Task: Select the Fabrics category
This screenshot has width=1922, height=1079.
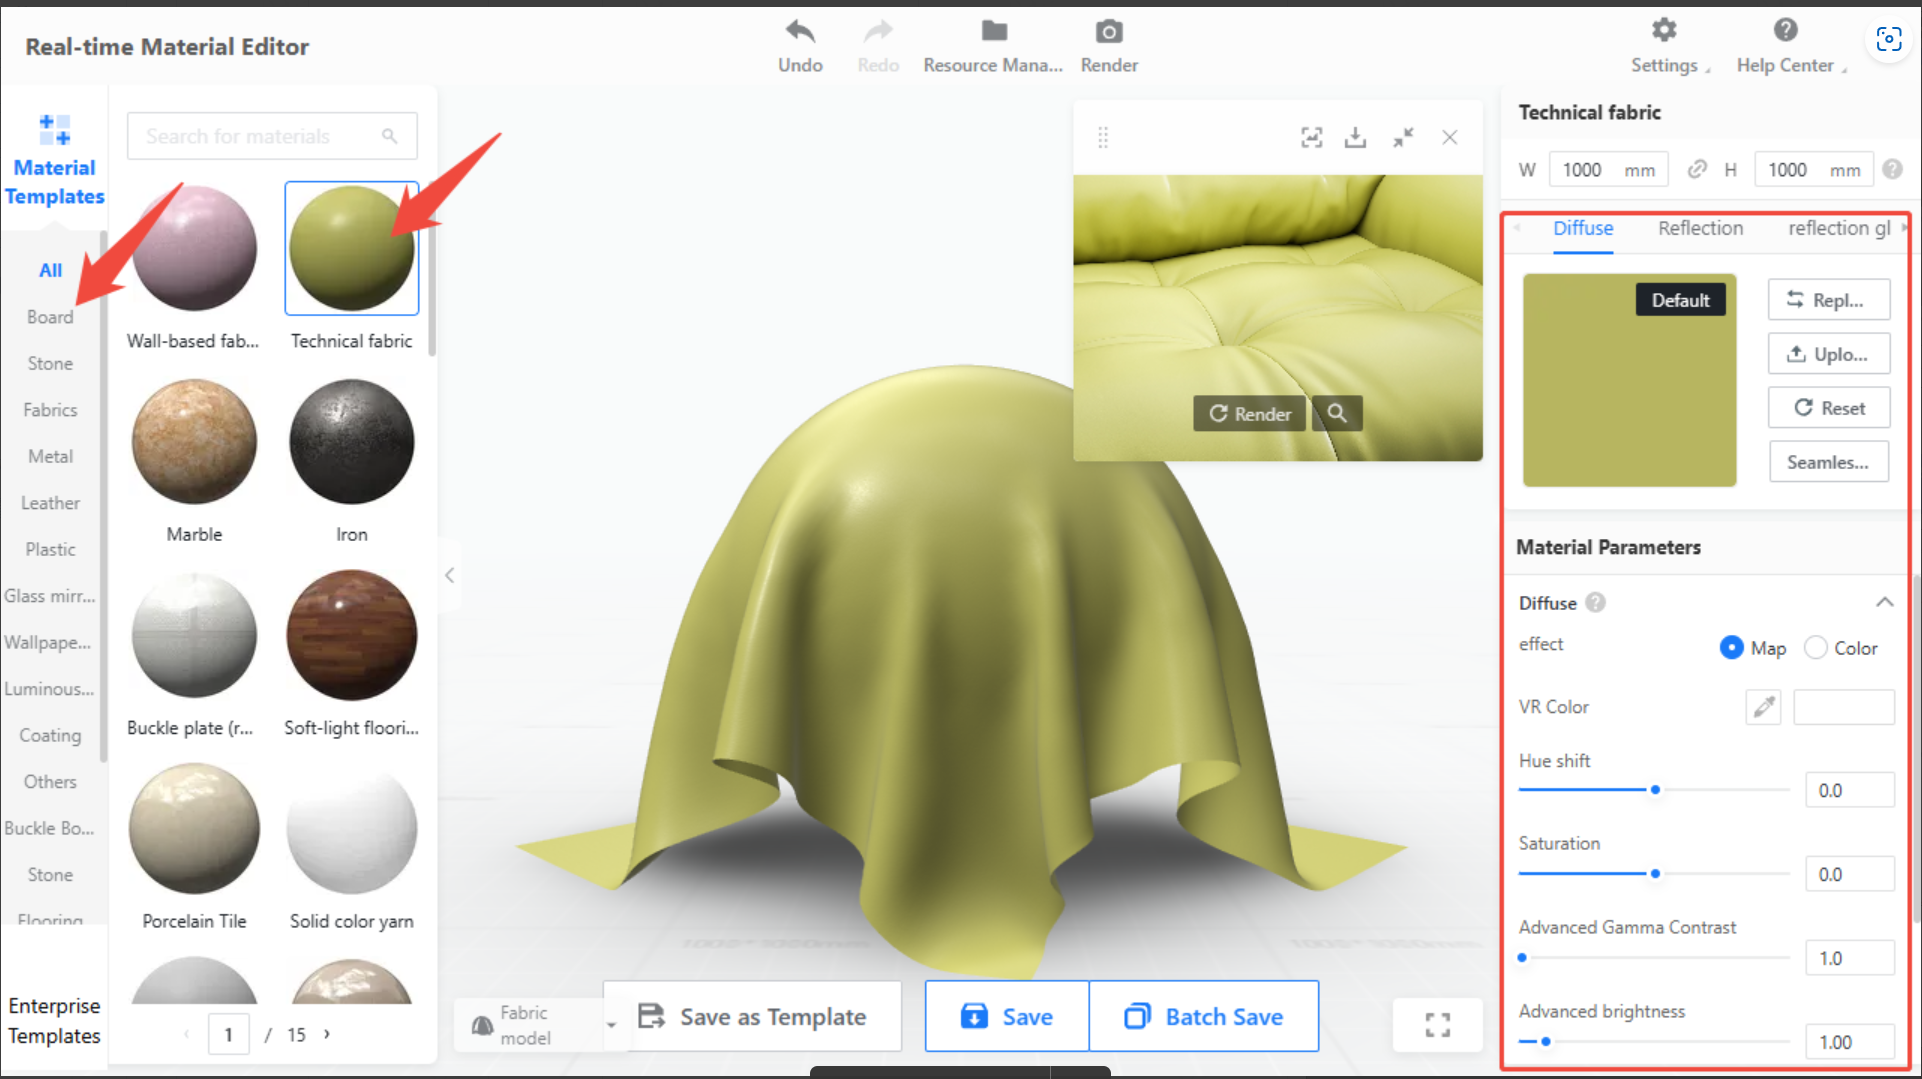Action: (50, 410)
